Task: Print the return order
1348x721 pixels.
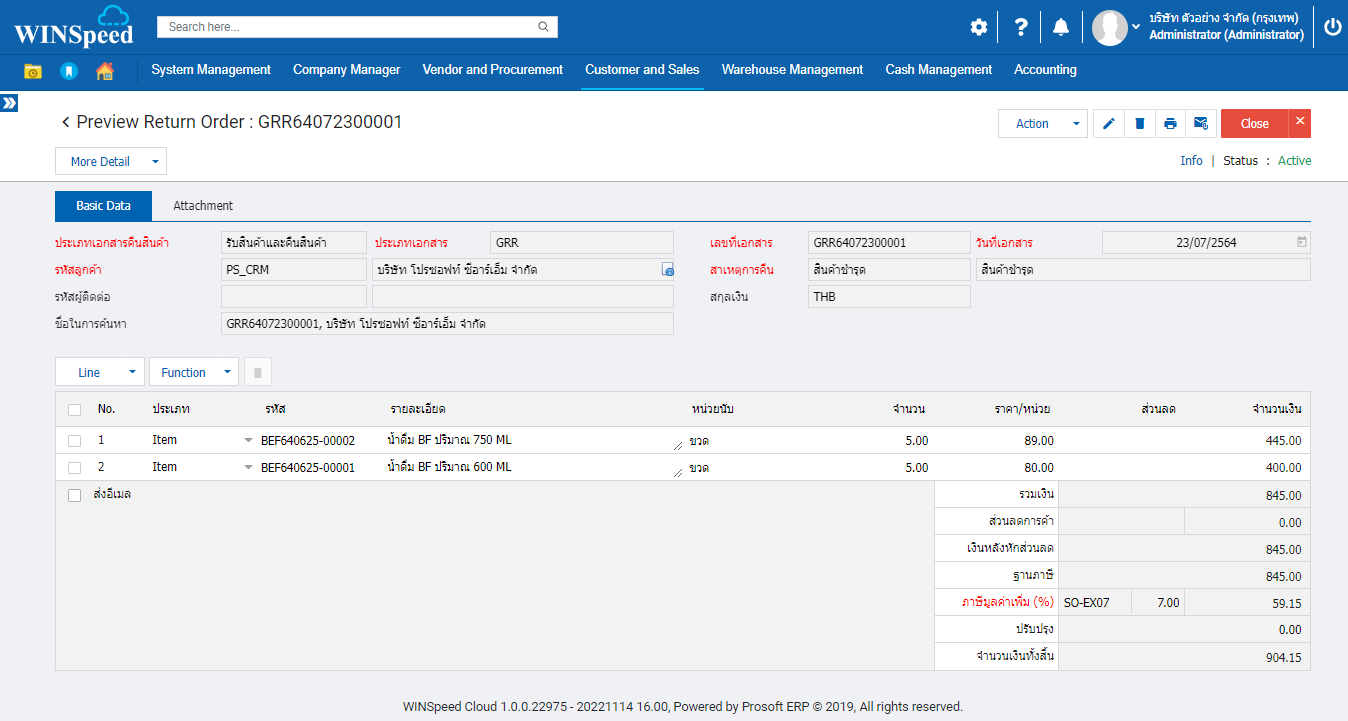Action: coord(1170,123)
